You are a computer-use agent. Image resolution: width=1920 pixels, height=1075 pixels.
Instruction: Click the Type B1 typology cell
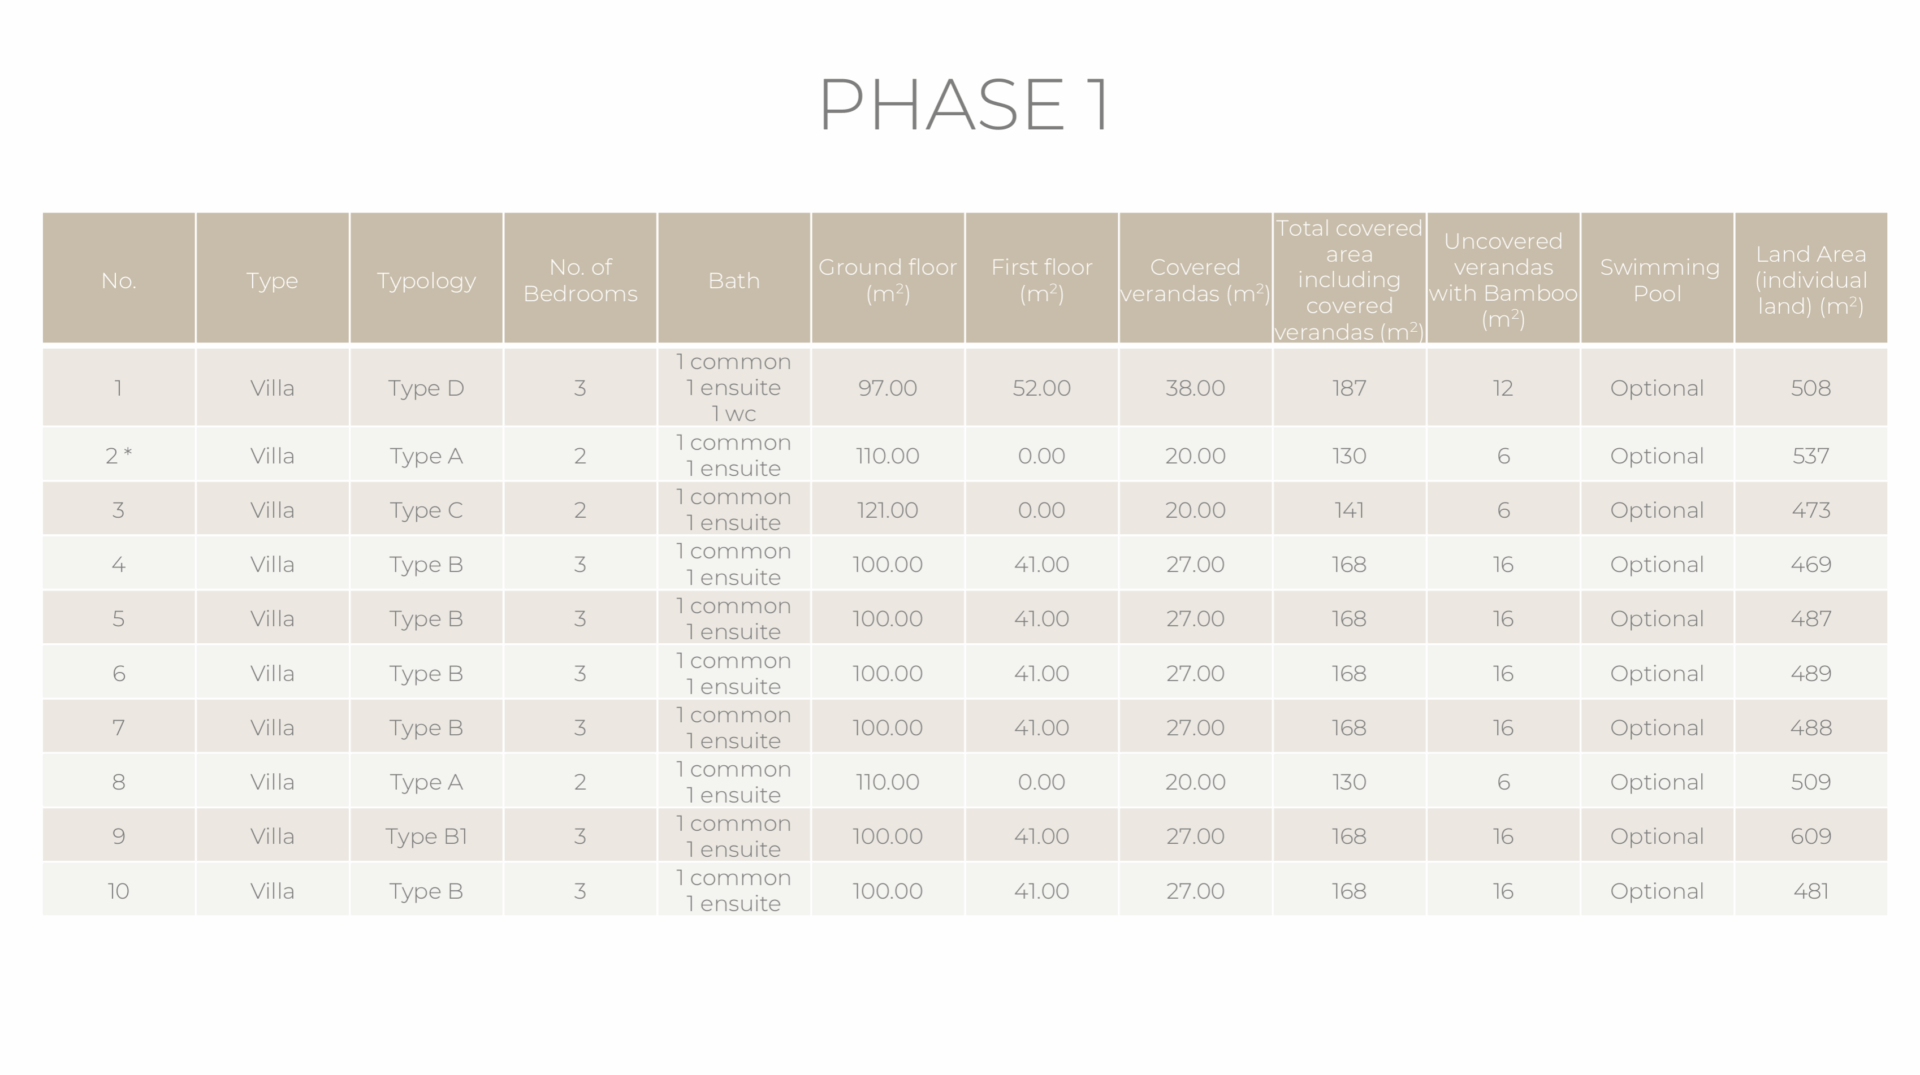(426, 836)
